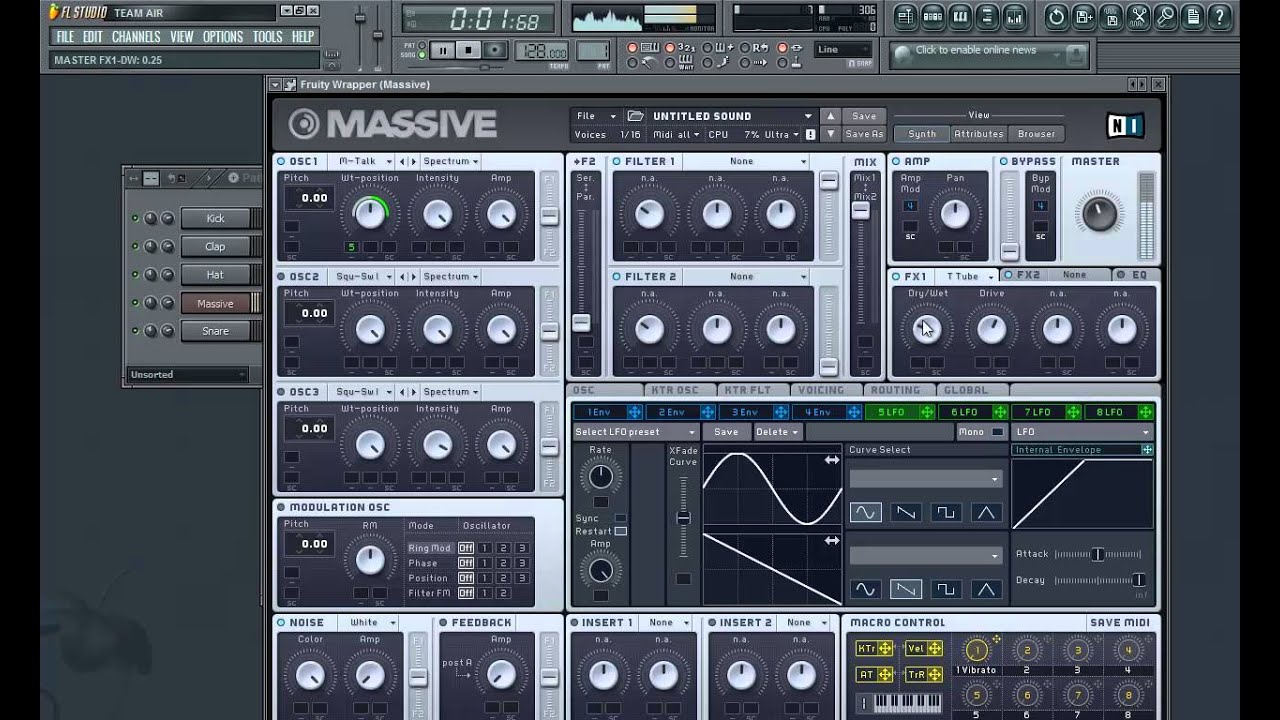Open the mixer window icon

1017,16
